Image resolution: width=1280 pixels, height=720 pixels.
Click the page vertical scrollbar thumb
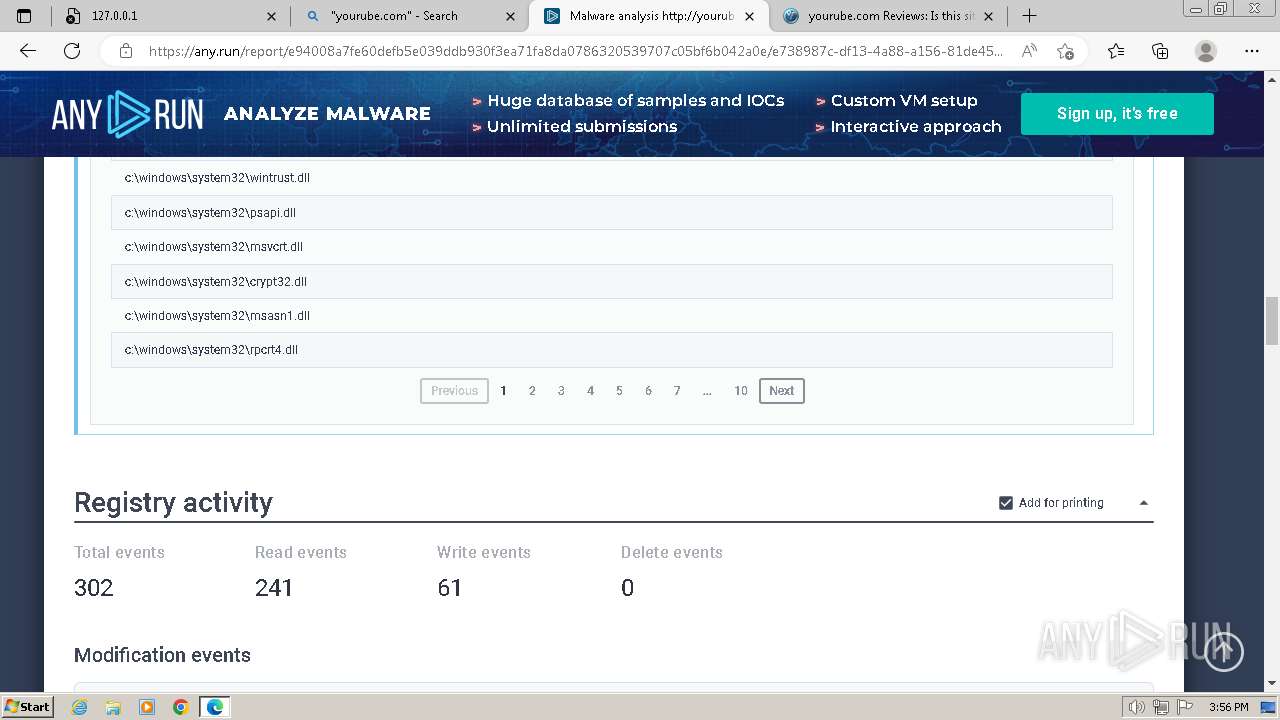click(x=1272, y=320)
